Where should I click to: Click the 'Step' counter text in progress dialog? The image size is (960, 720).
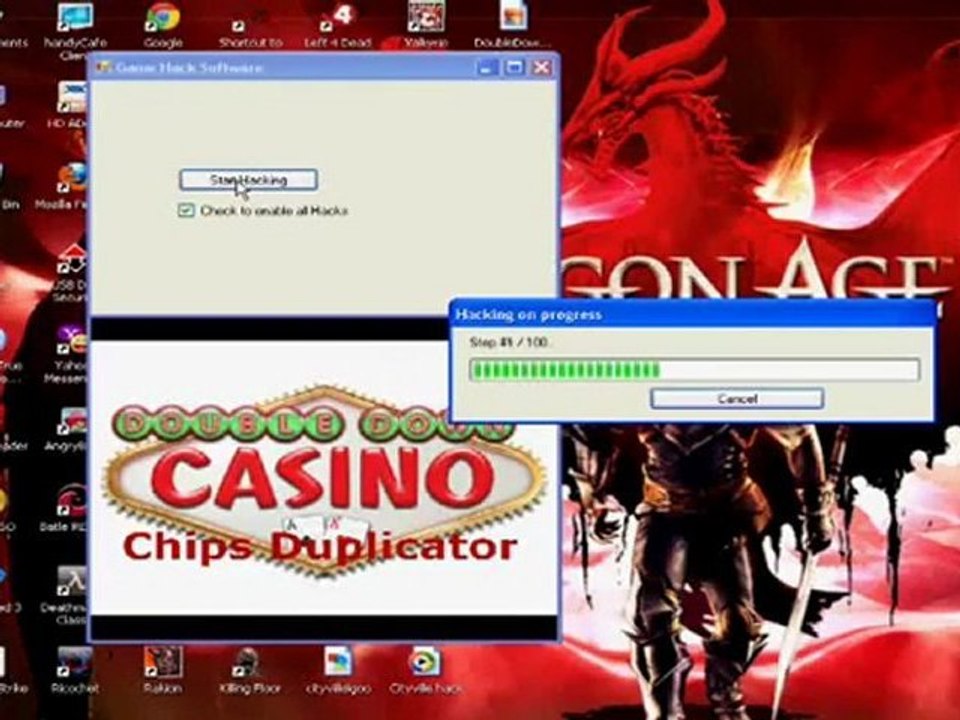click(x=509, y=342)
